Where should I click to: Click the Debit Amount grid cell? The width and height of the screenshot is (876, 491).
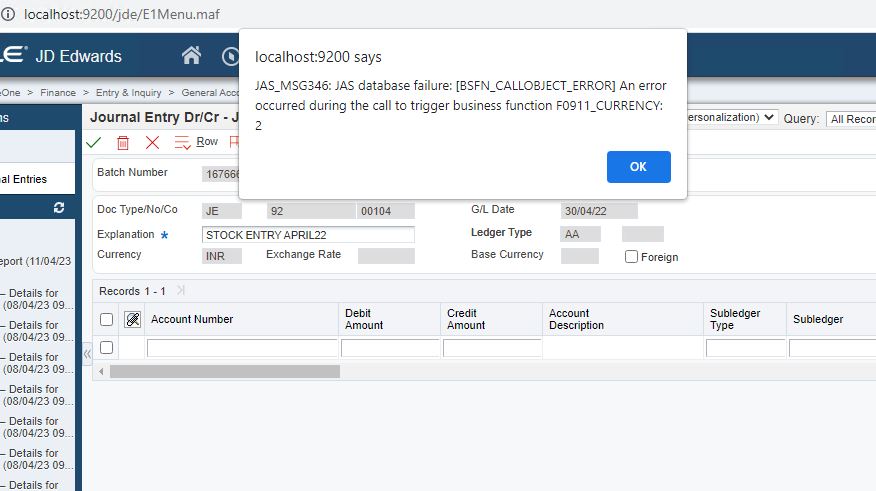click(390, 348)
